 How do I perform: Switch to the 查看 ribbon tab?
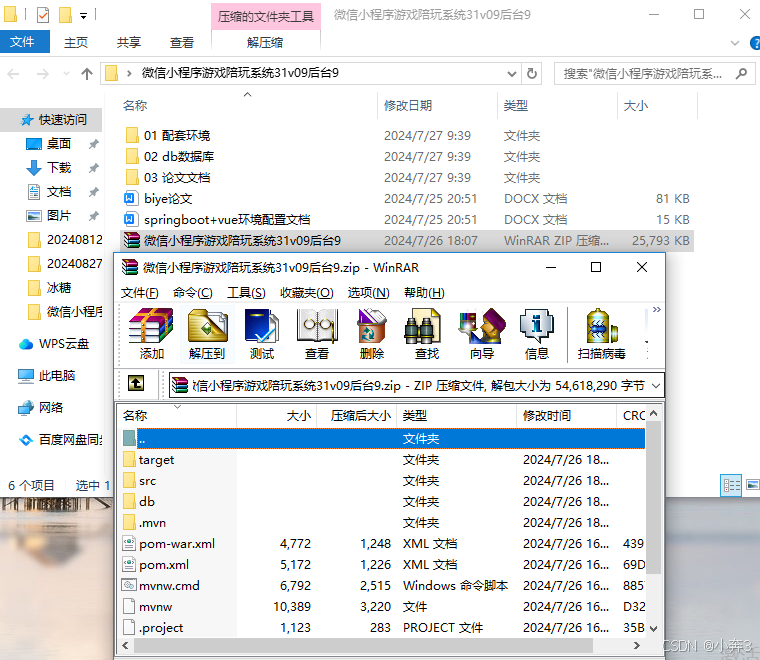click(x=182, y=43)
